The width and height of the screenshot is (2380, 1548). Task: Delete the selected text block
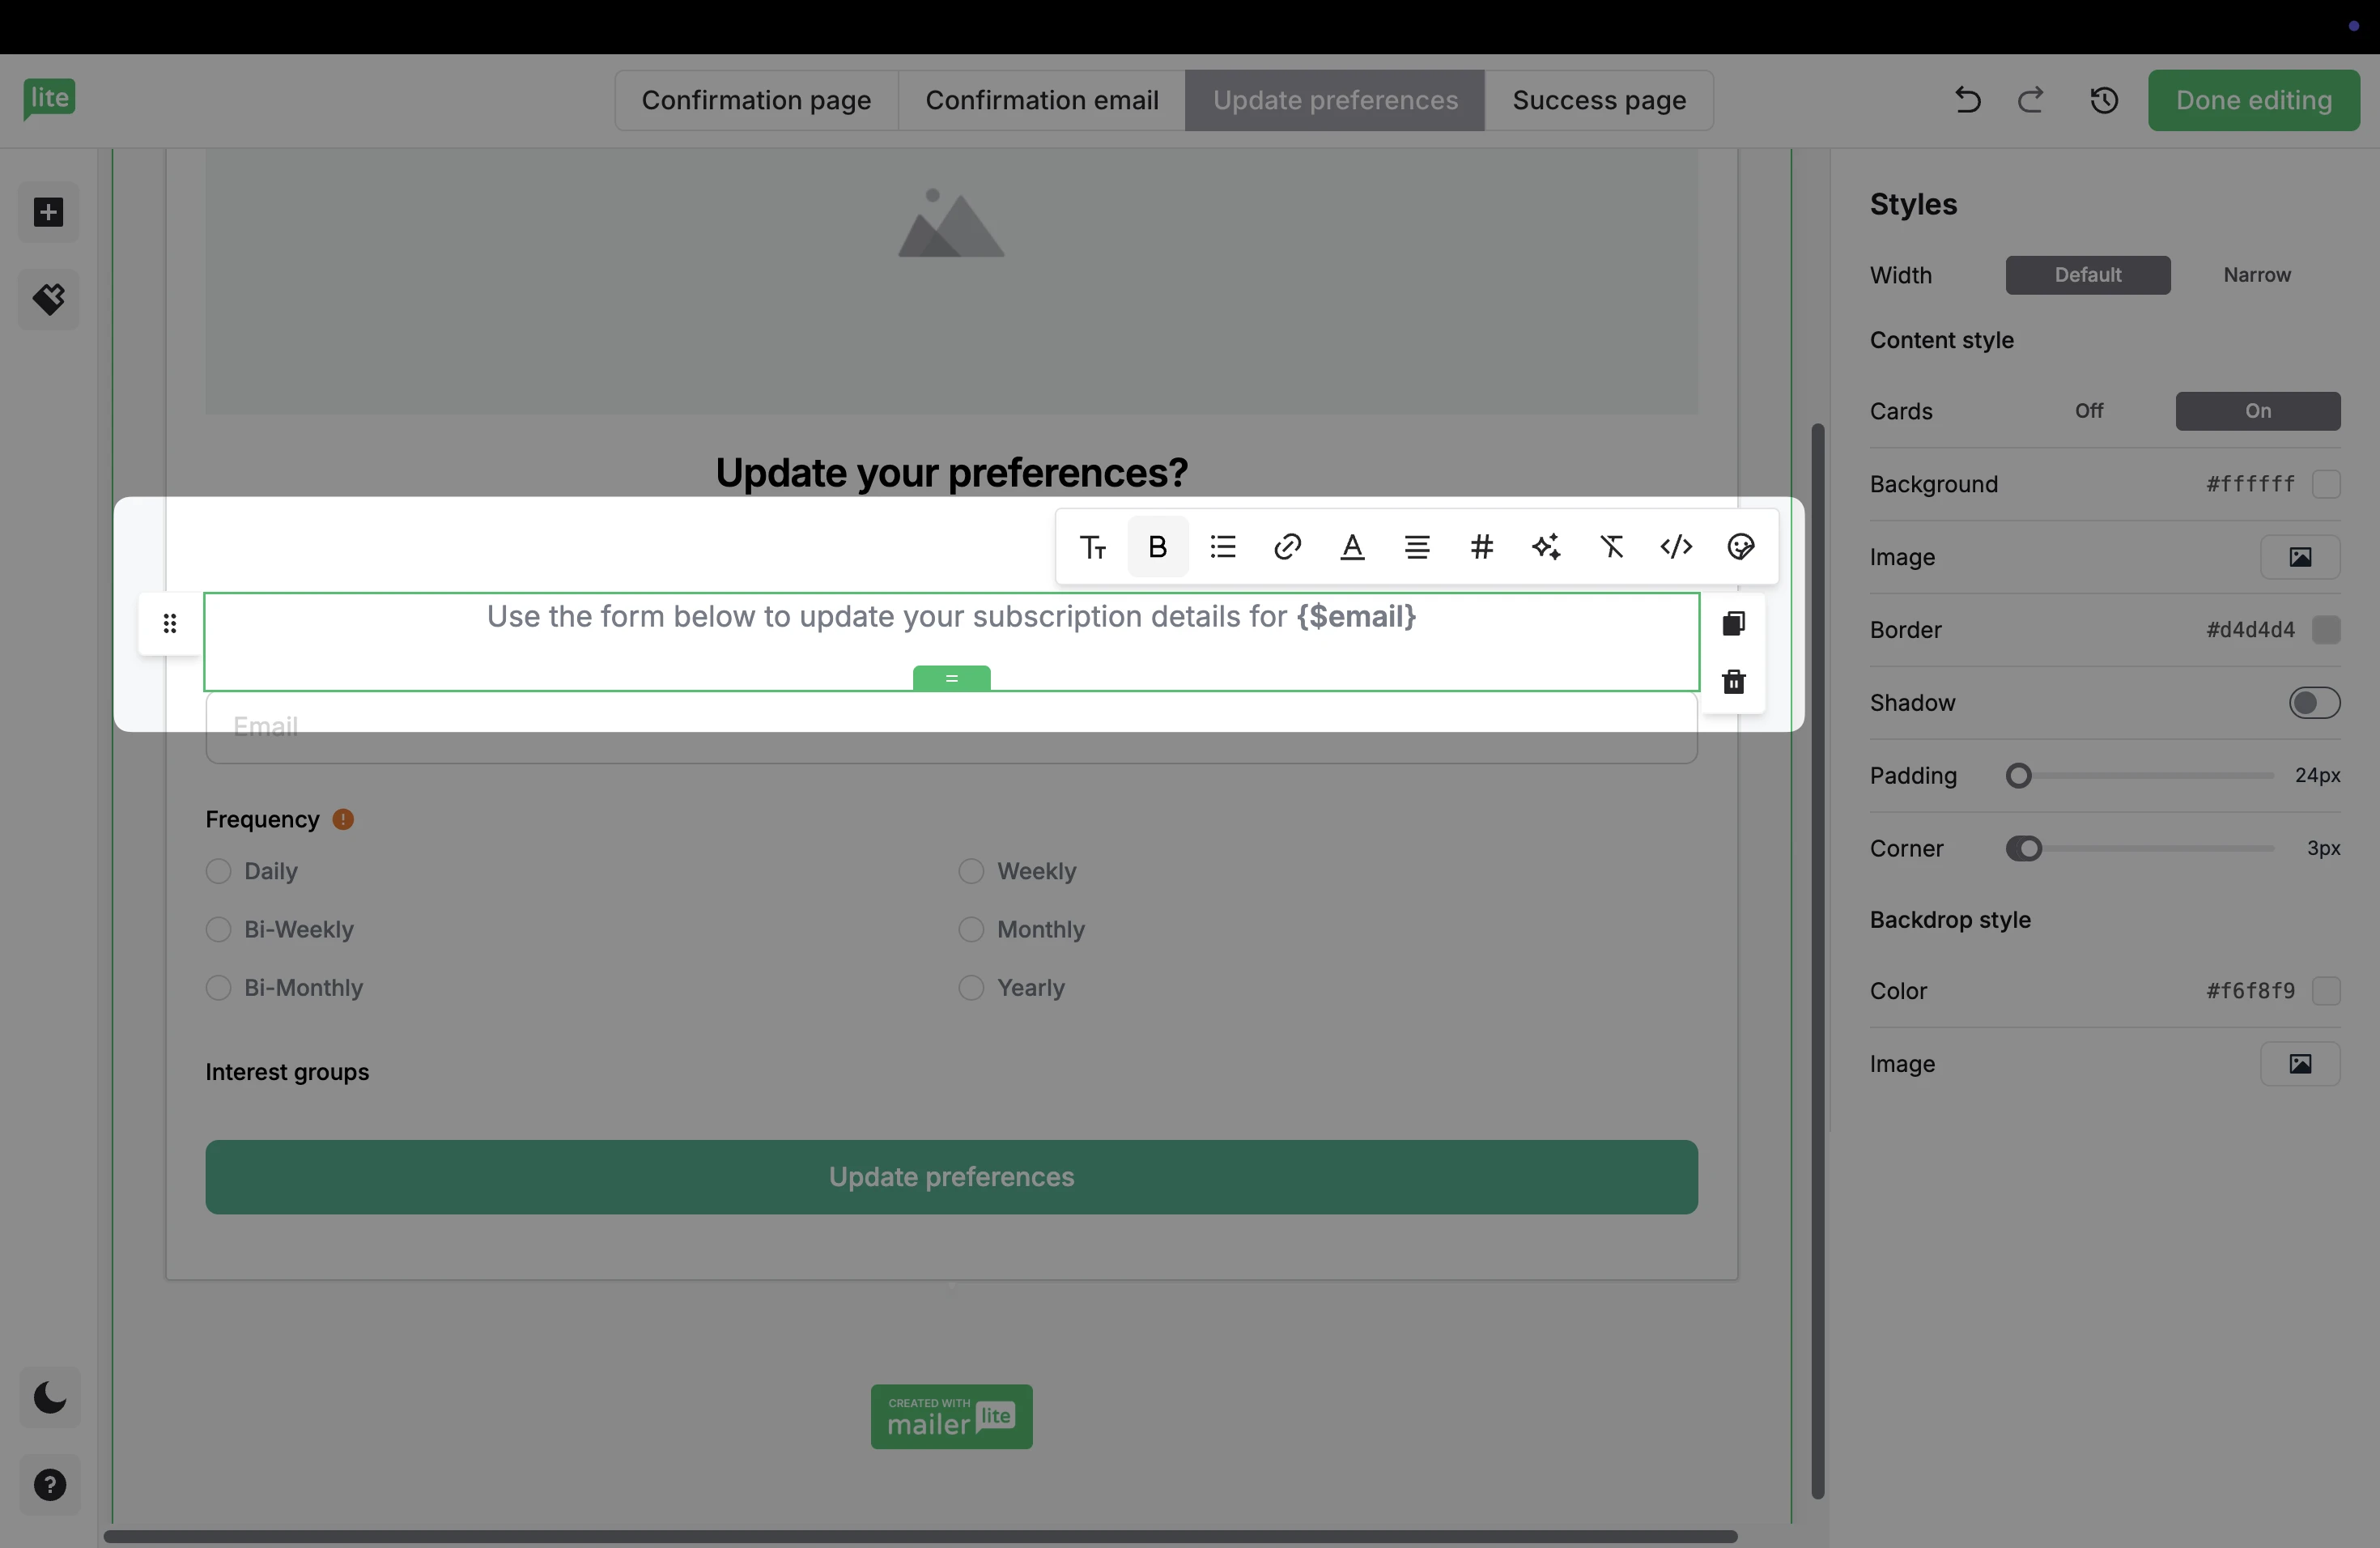pos(1733,682)
